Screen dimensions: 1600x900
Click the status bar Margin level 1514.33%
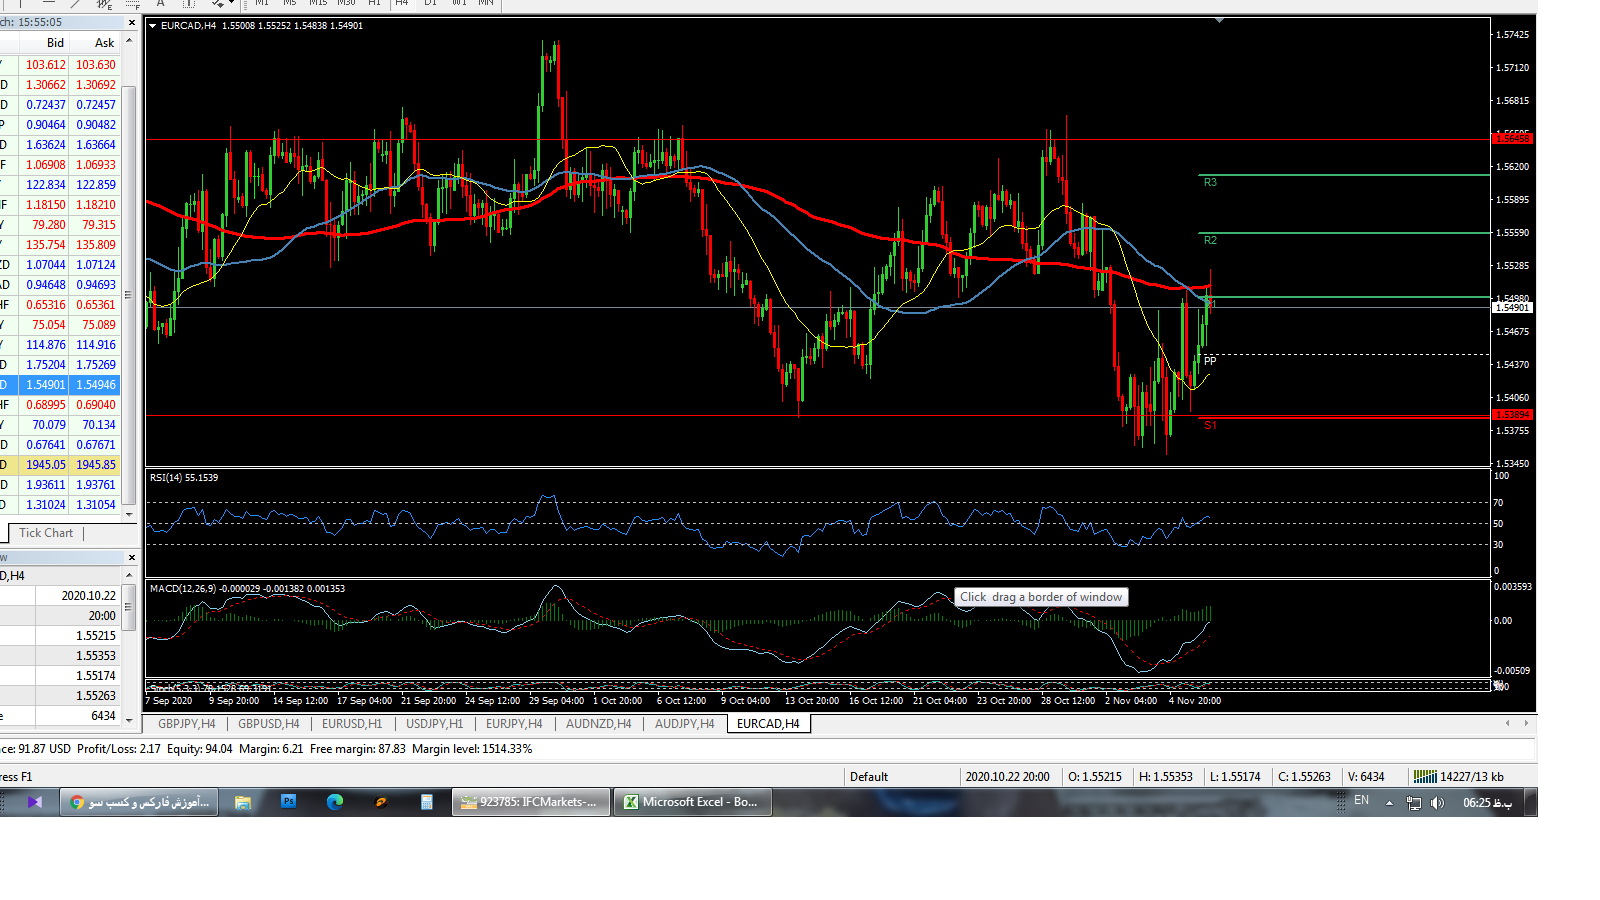[x=472, y=749]
